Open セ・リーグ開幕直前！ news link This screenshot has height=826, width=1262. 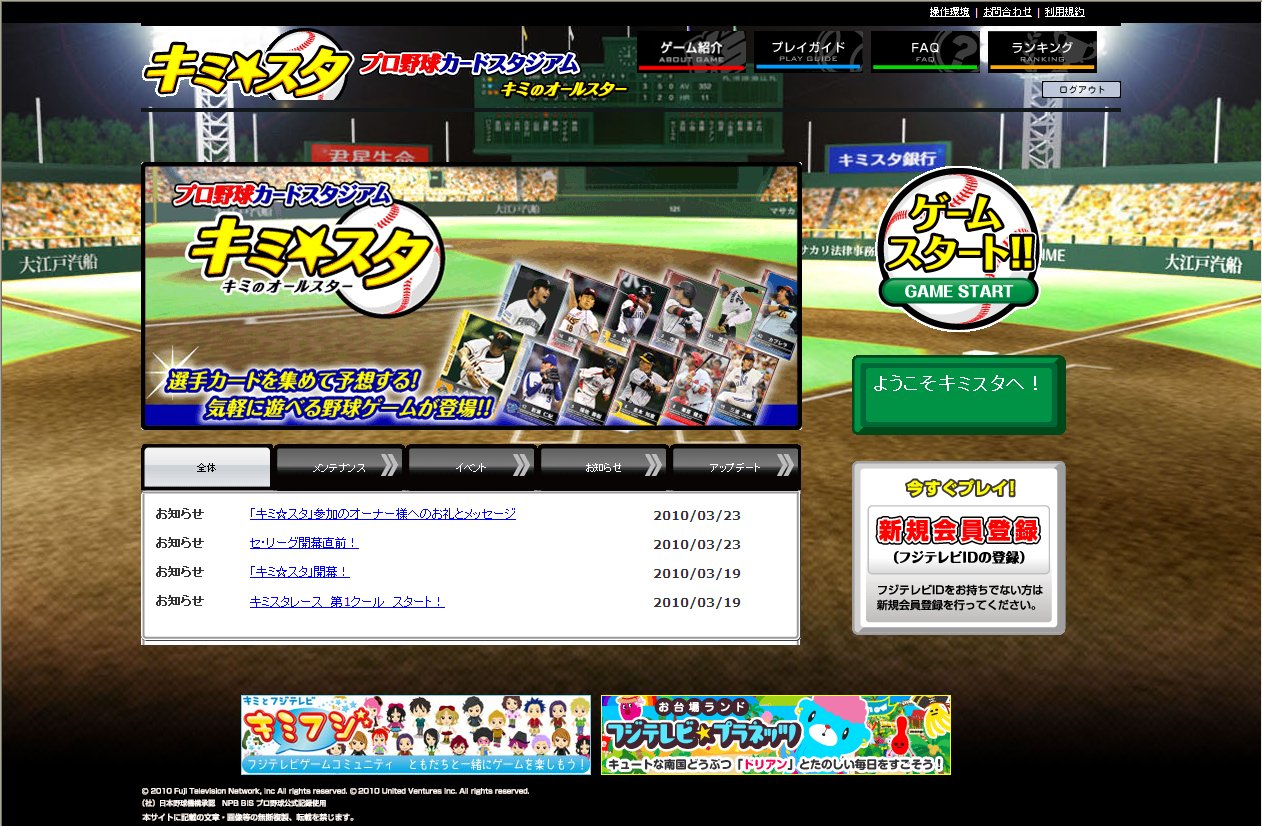coord(304,543)
